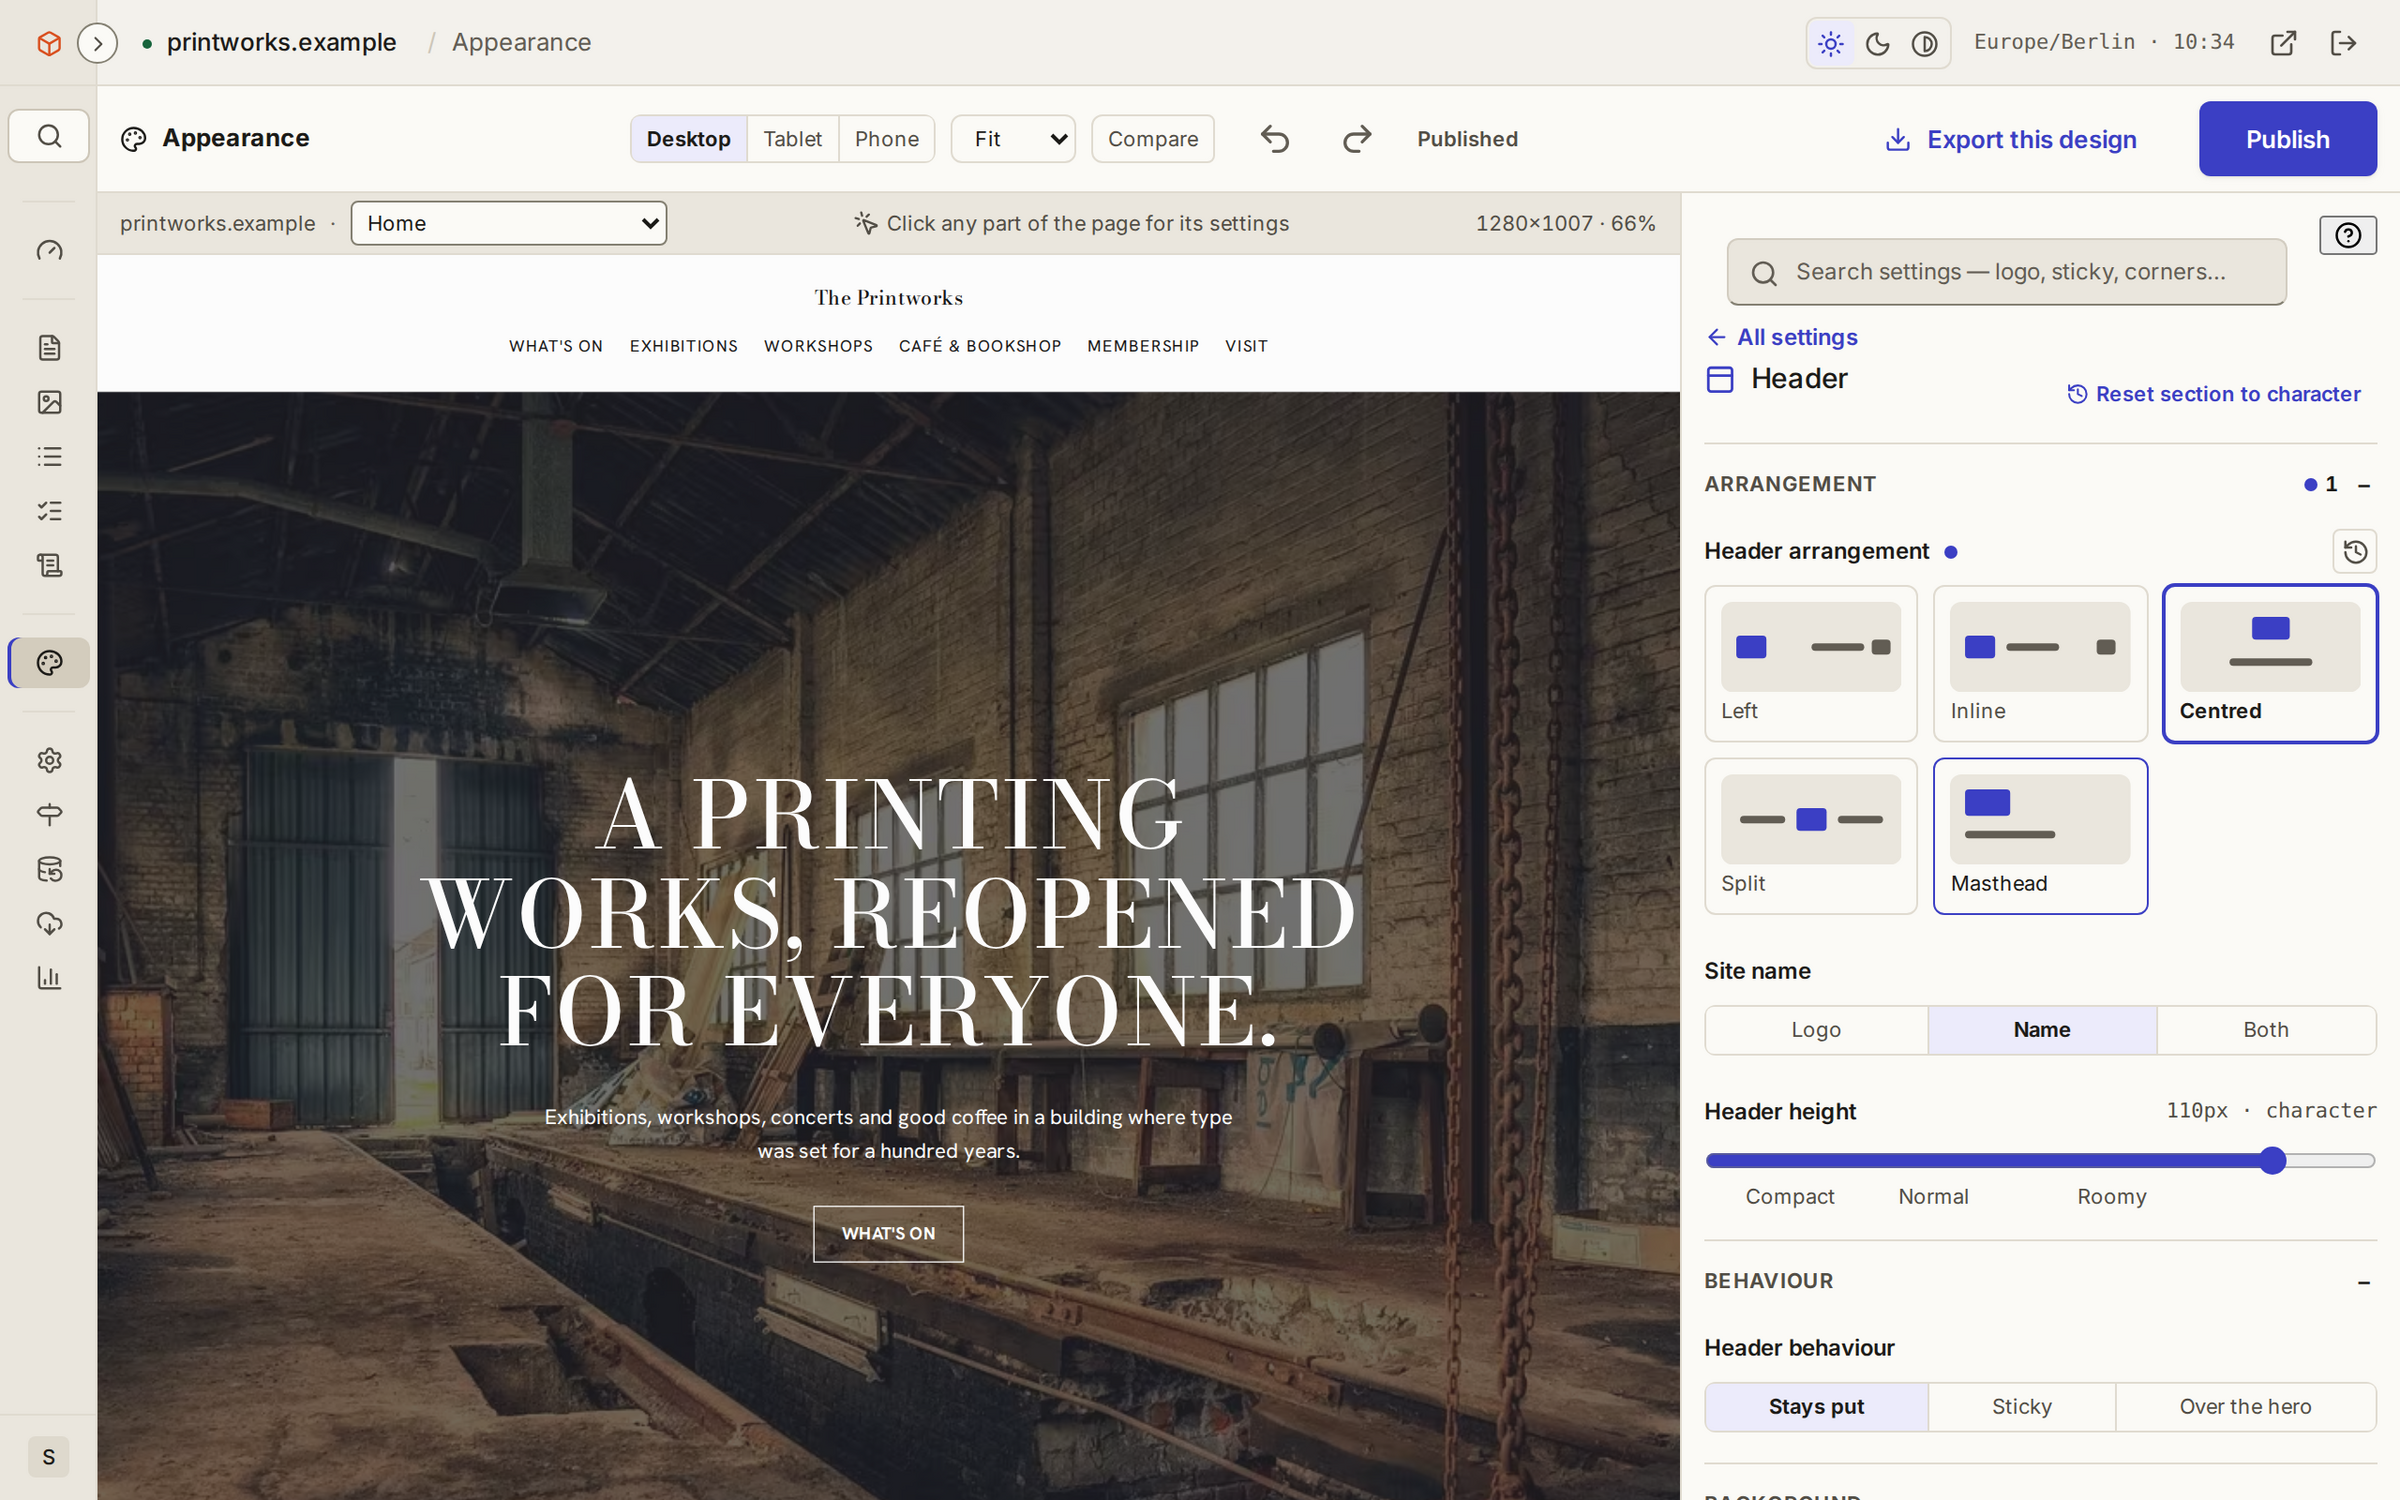Choose the Centred header arrangement

2270,663
